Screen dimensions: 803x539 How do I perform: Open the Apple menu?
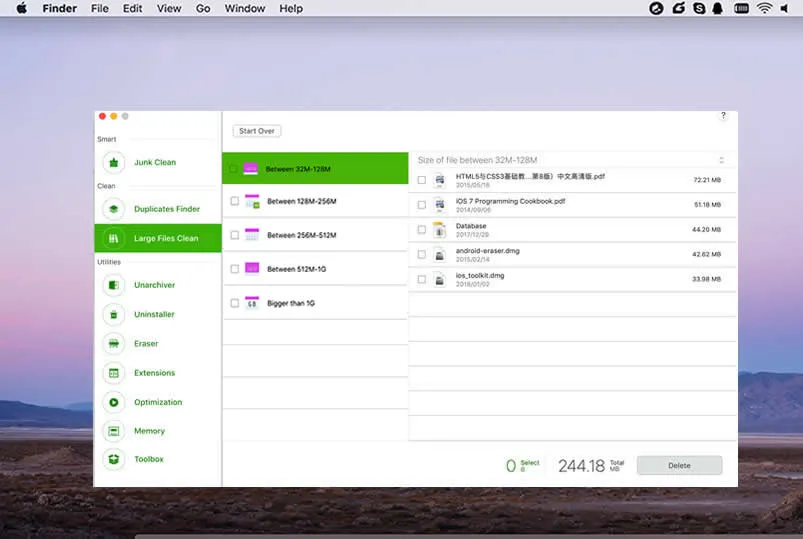(21, 9)
